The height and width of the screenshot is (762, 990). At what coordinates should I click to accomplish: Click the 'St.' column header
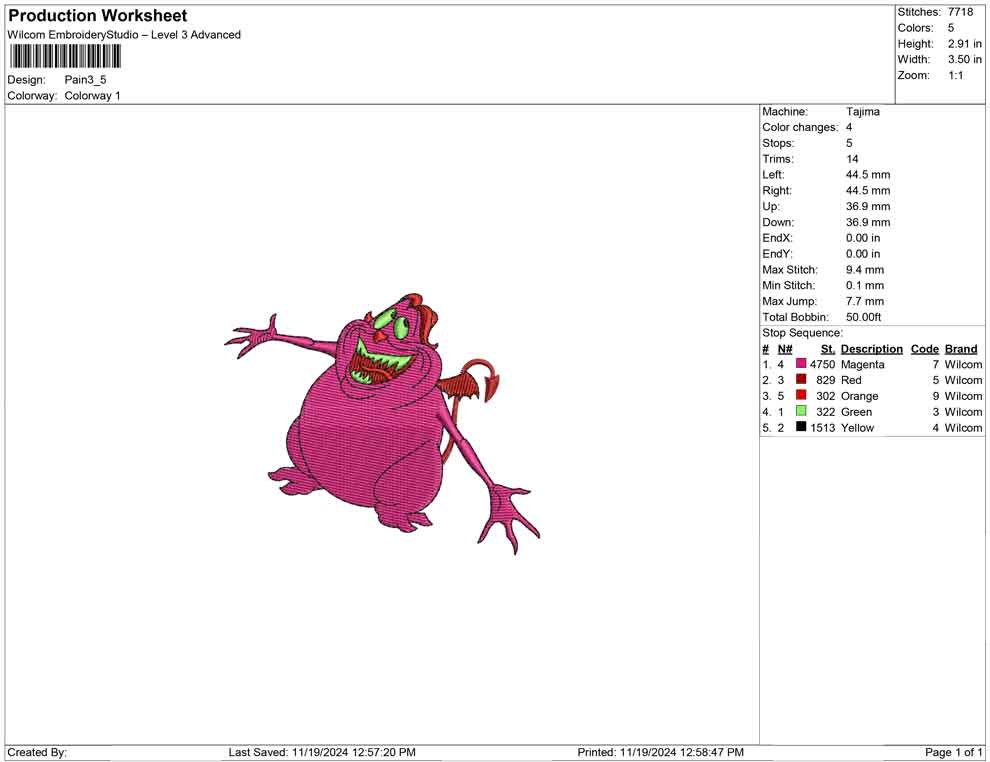pyautogui.click(x=828, y=348)
